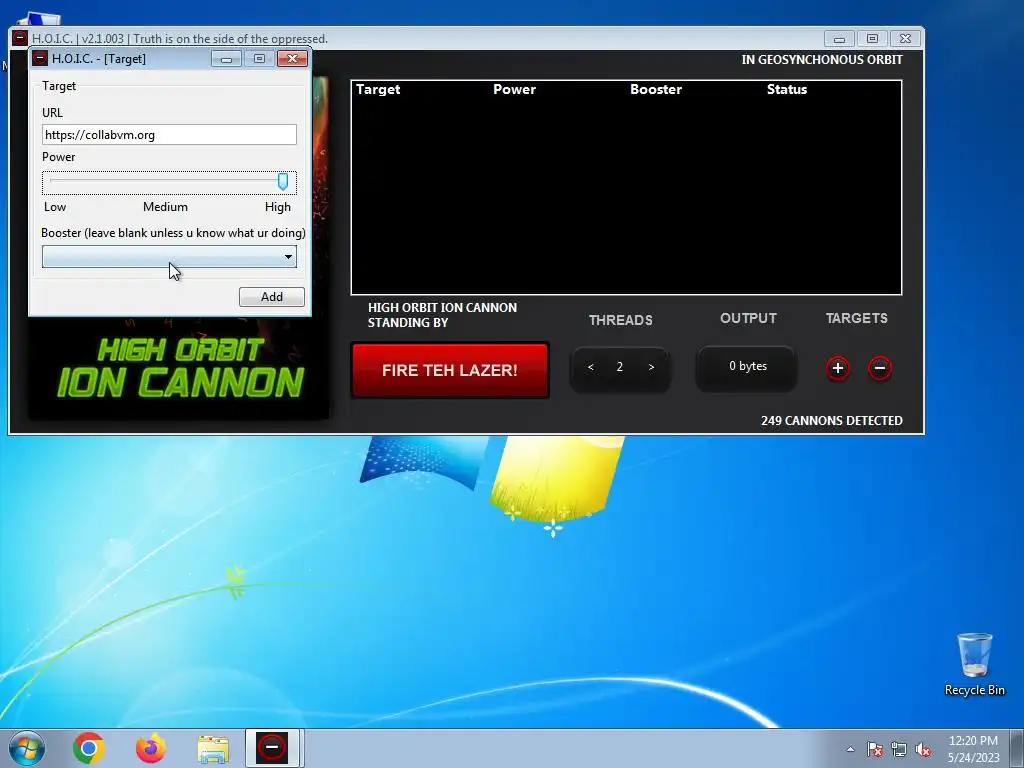1024x768 pixels.
Task: Click the Power slider handle
Action: 283,182
